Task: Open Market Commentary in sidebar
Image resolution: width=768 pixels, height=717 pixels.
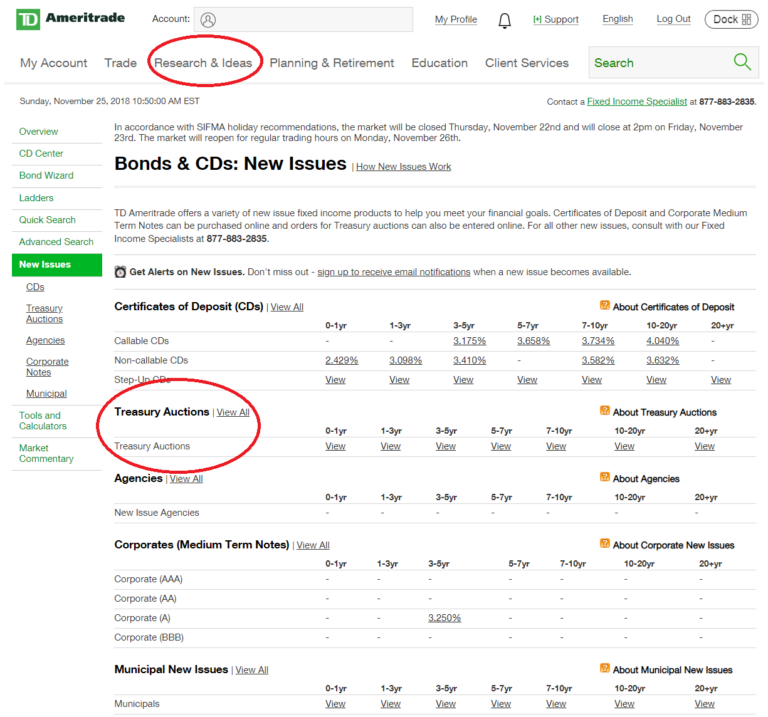Action: pos(46,454)
